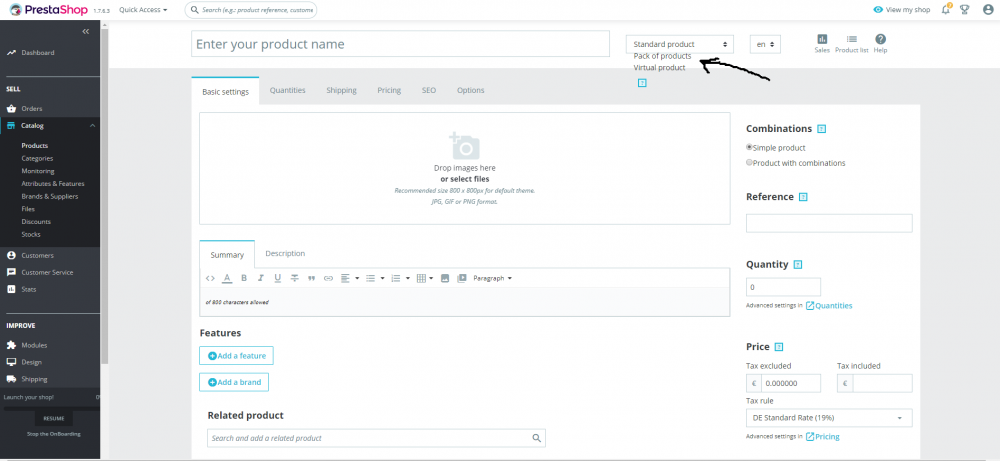Insert a blockquote
Image resolution: width=1000 pixels, height=461 pixels.
[x=311, y=278]
